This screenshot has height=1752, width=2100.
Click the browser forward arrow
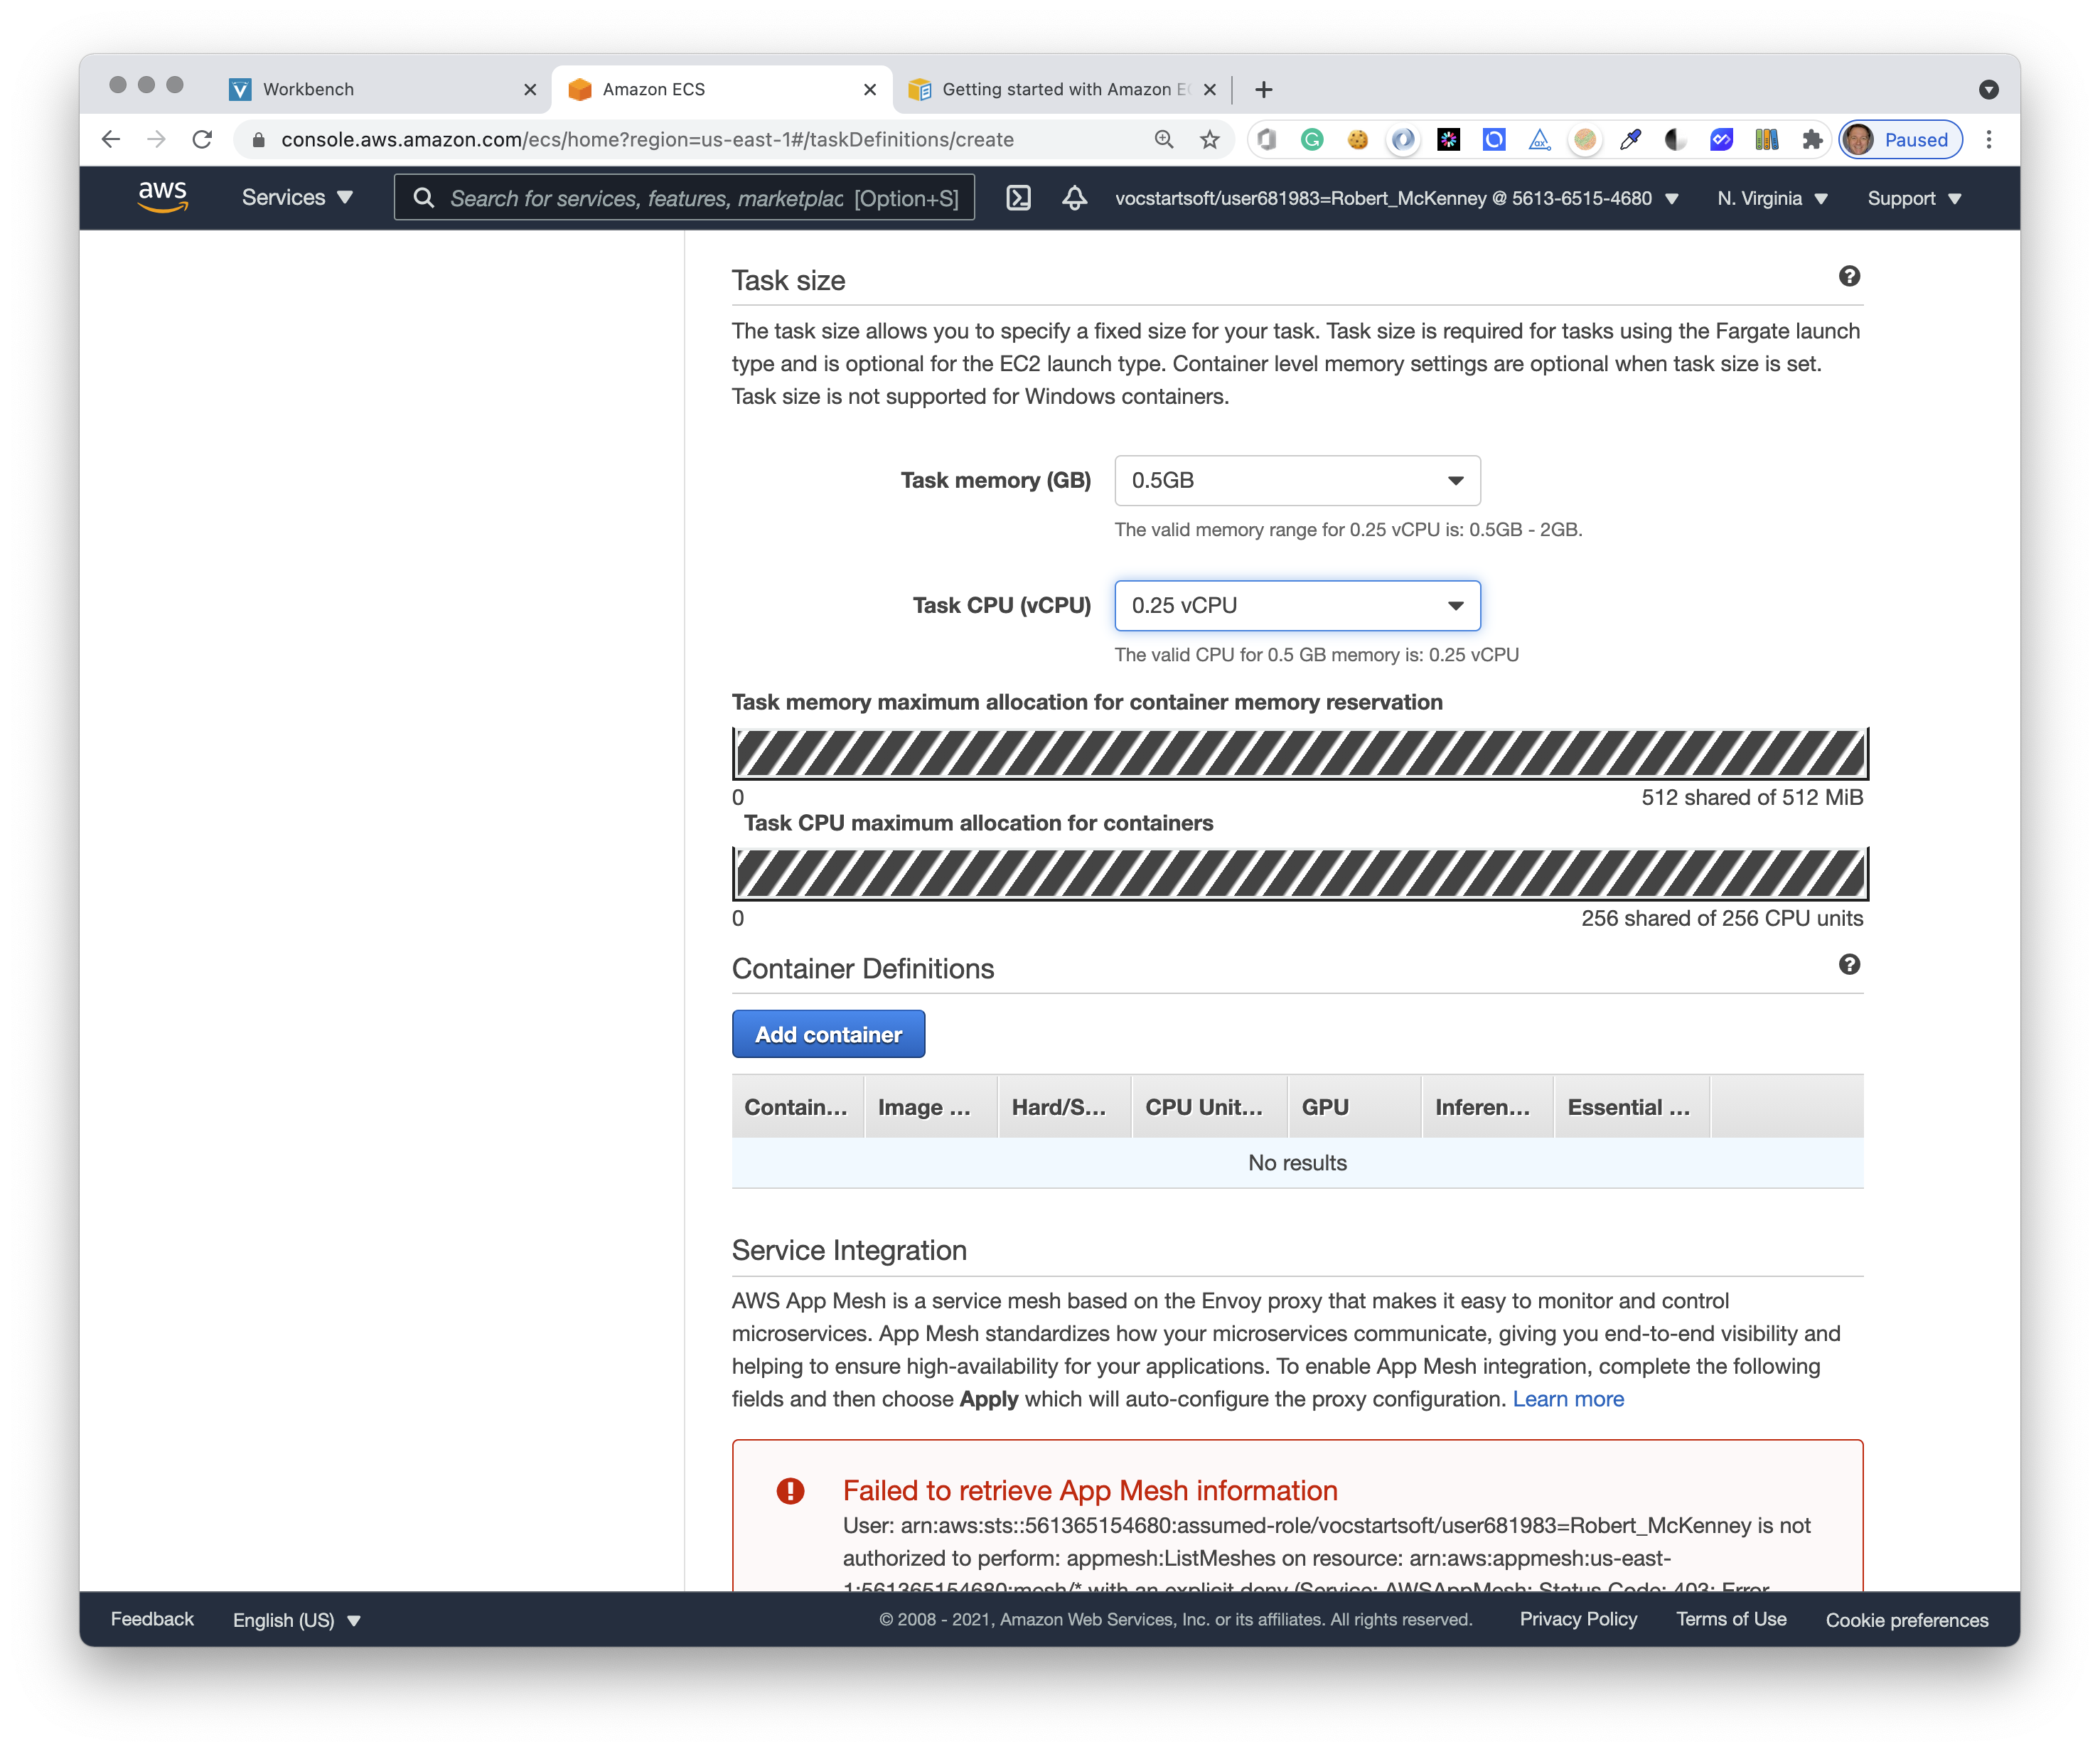(156, 140)
